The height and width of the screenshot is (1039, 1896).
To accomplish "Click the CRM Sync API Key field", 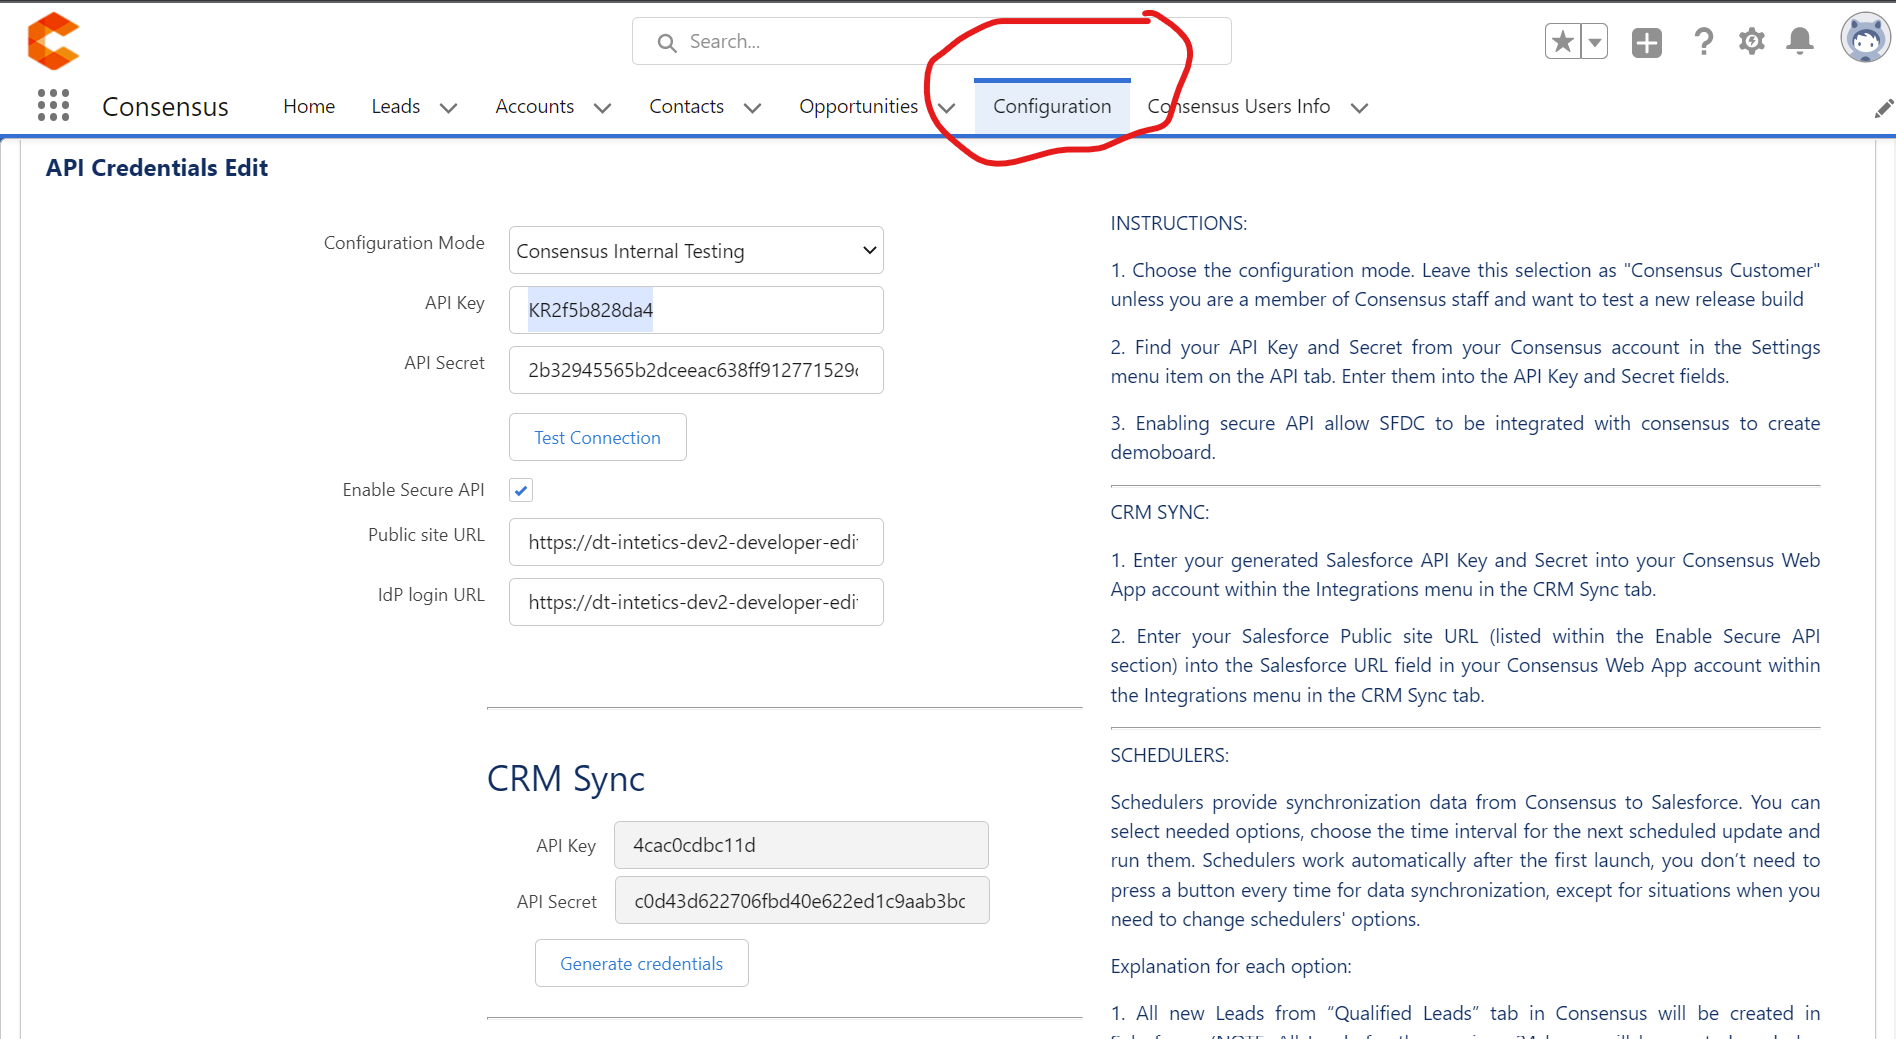I will click(x=801, y=845).
